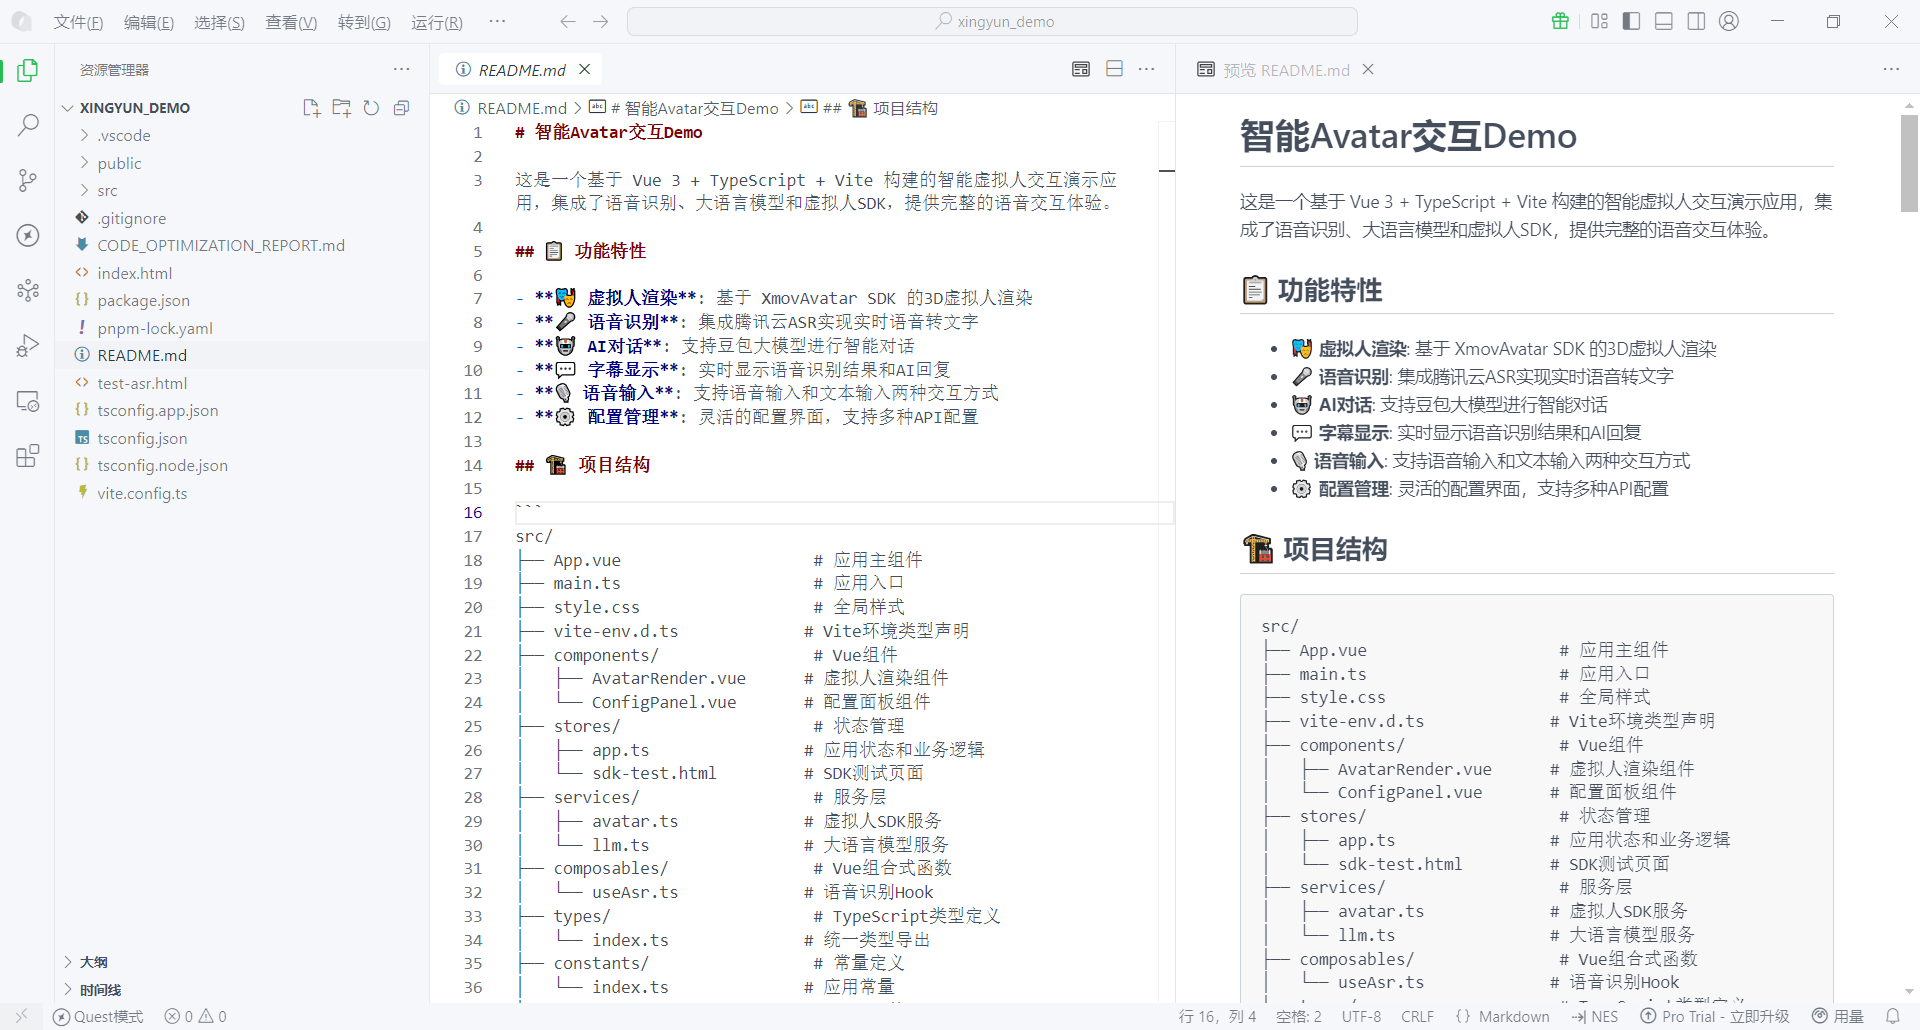Viewport: 1920px width, 1030px height.
Task: Click the New Folder icon in explorer
Action: (342, 108)
